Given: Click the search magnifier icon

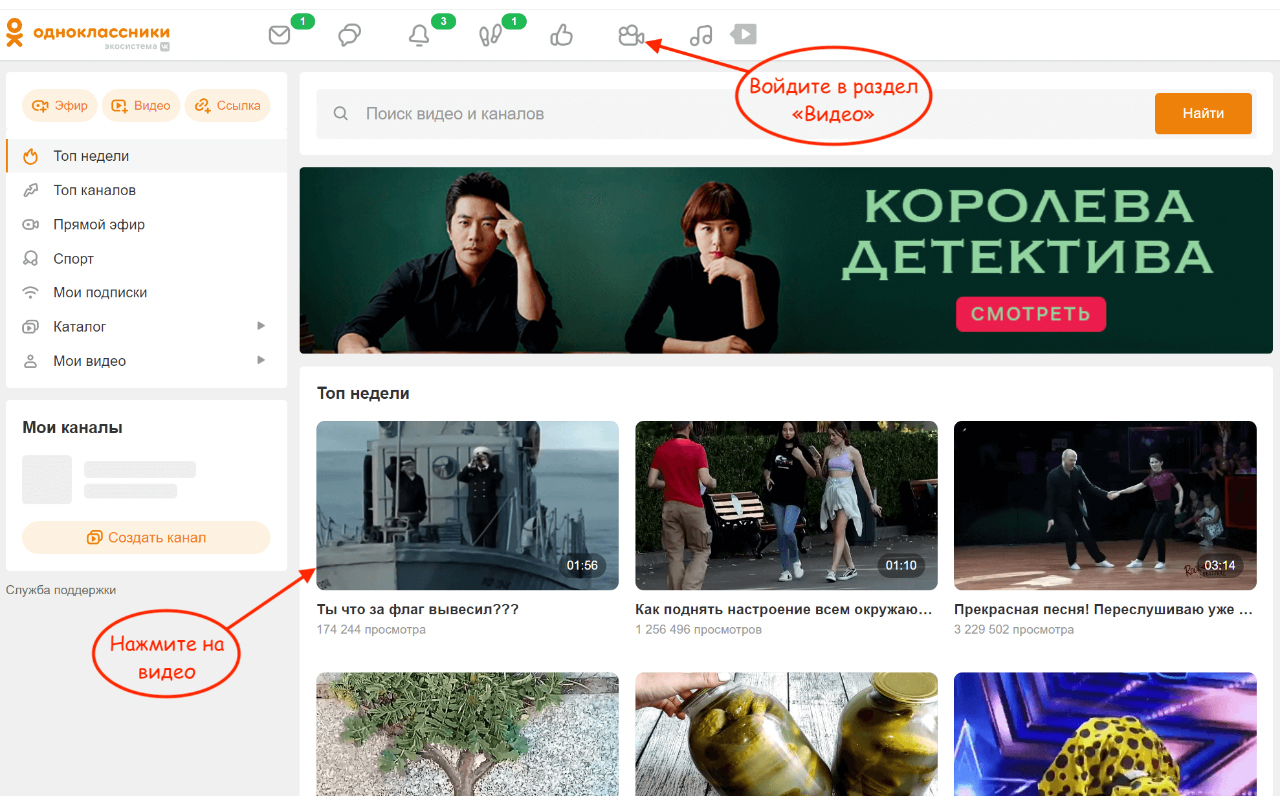Looking at the screenshot, I should [340, 113].
